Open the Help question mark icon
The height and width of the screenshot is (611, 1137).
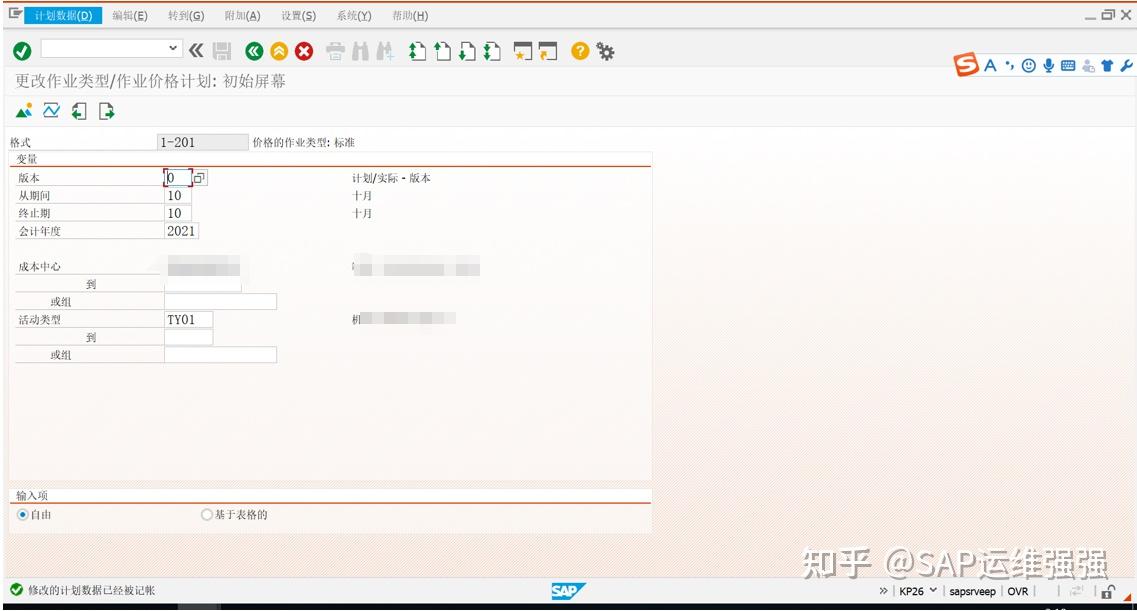click(580, 50)
